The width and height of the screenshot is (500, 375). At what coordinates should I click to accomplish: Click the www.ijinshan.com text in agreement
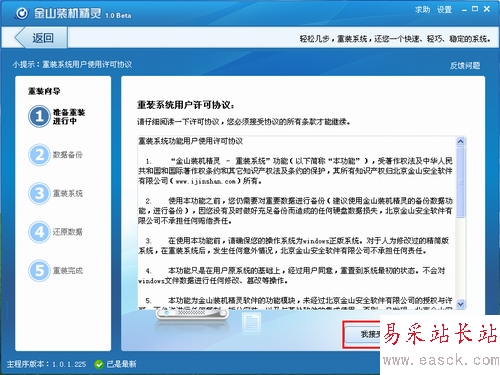pos(206,181)
